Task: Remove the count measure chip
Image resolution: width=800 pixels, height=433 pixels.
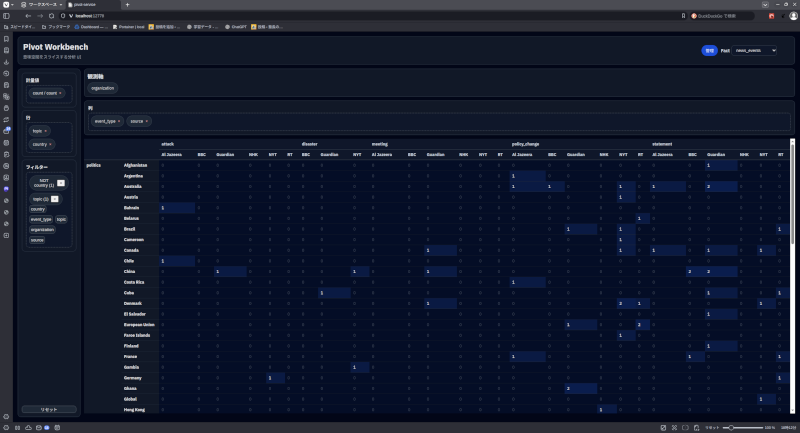Action: (x=60, y=93)
